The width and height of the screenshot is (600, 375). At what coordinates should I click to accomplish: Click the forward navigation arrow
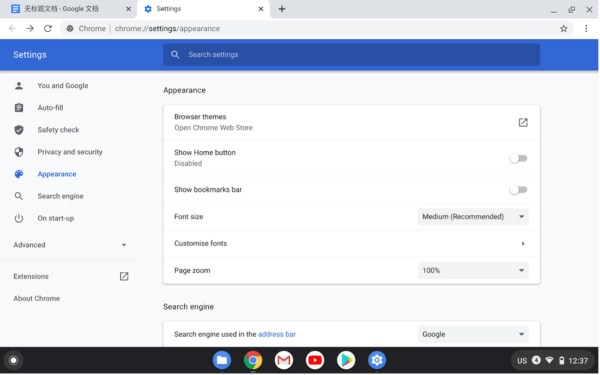coord(30,29)
